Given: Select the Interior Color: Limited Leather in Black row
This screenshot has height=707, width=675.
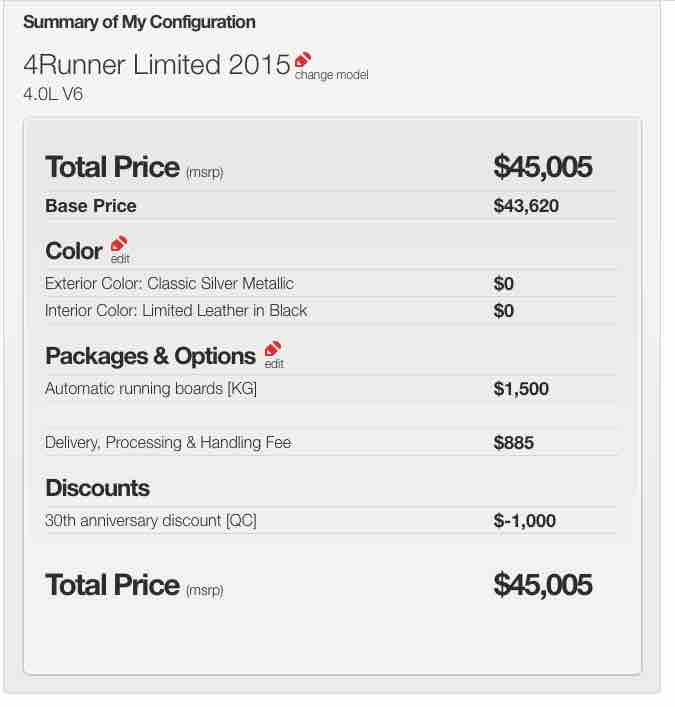Looking at the screenshot, I should click(x=330, y=311).
